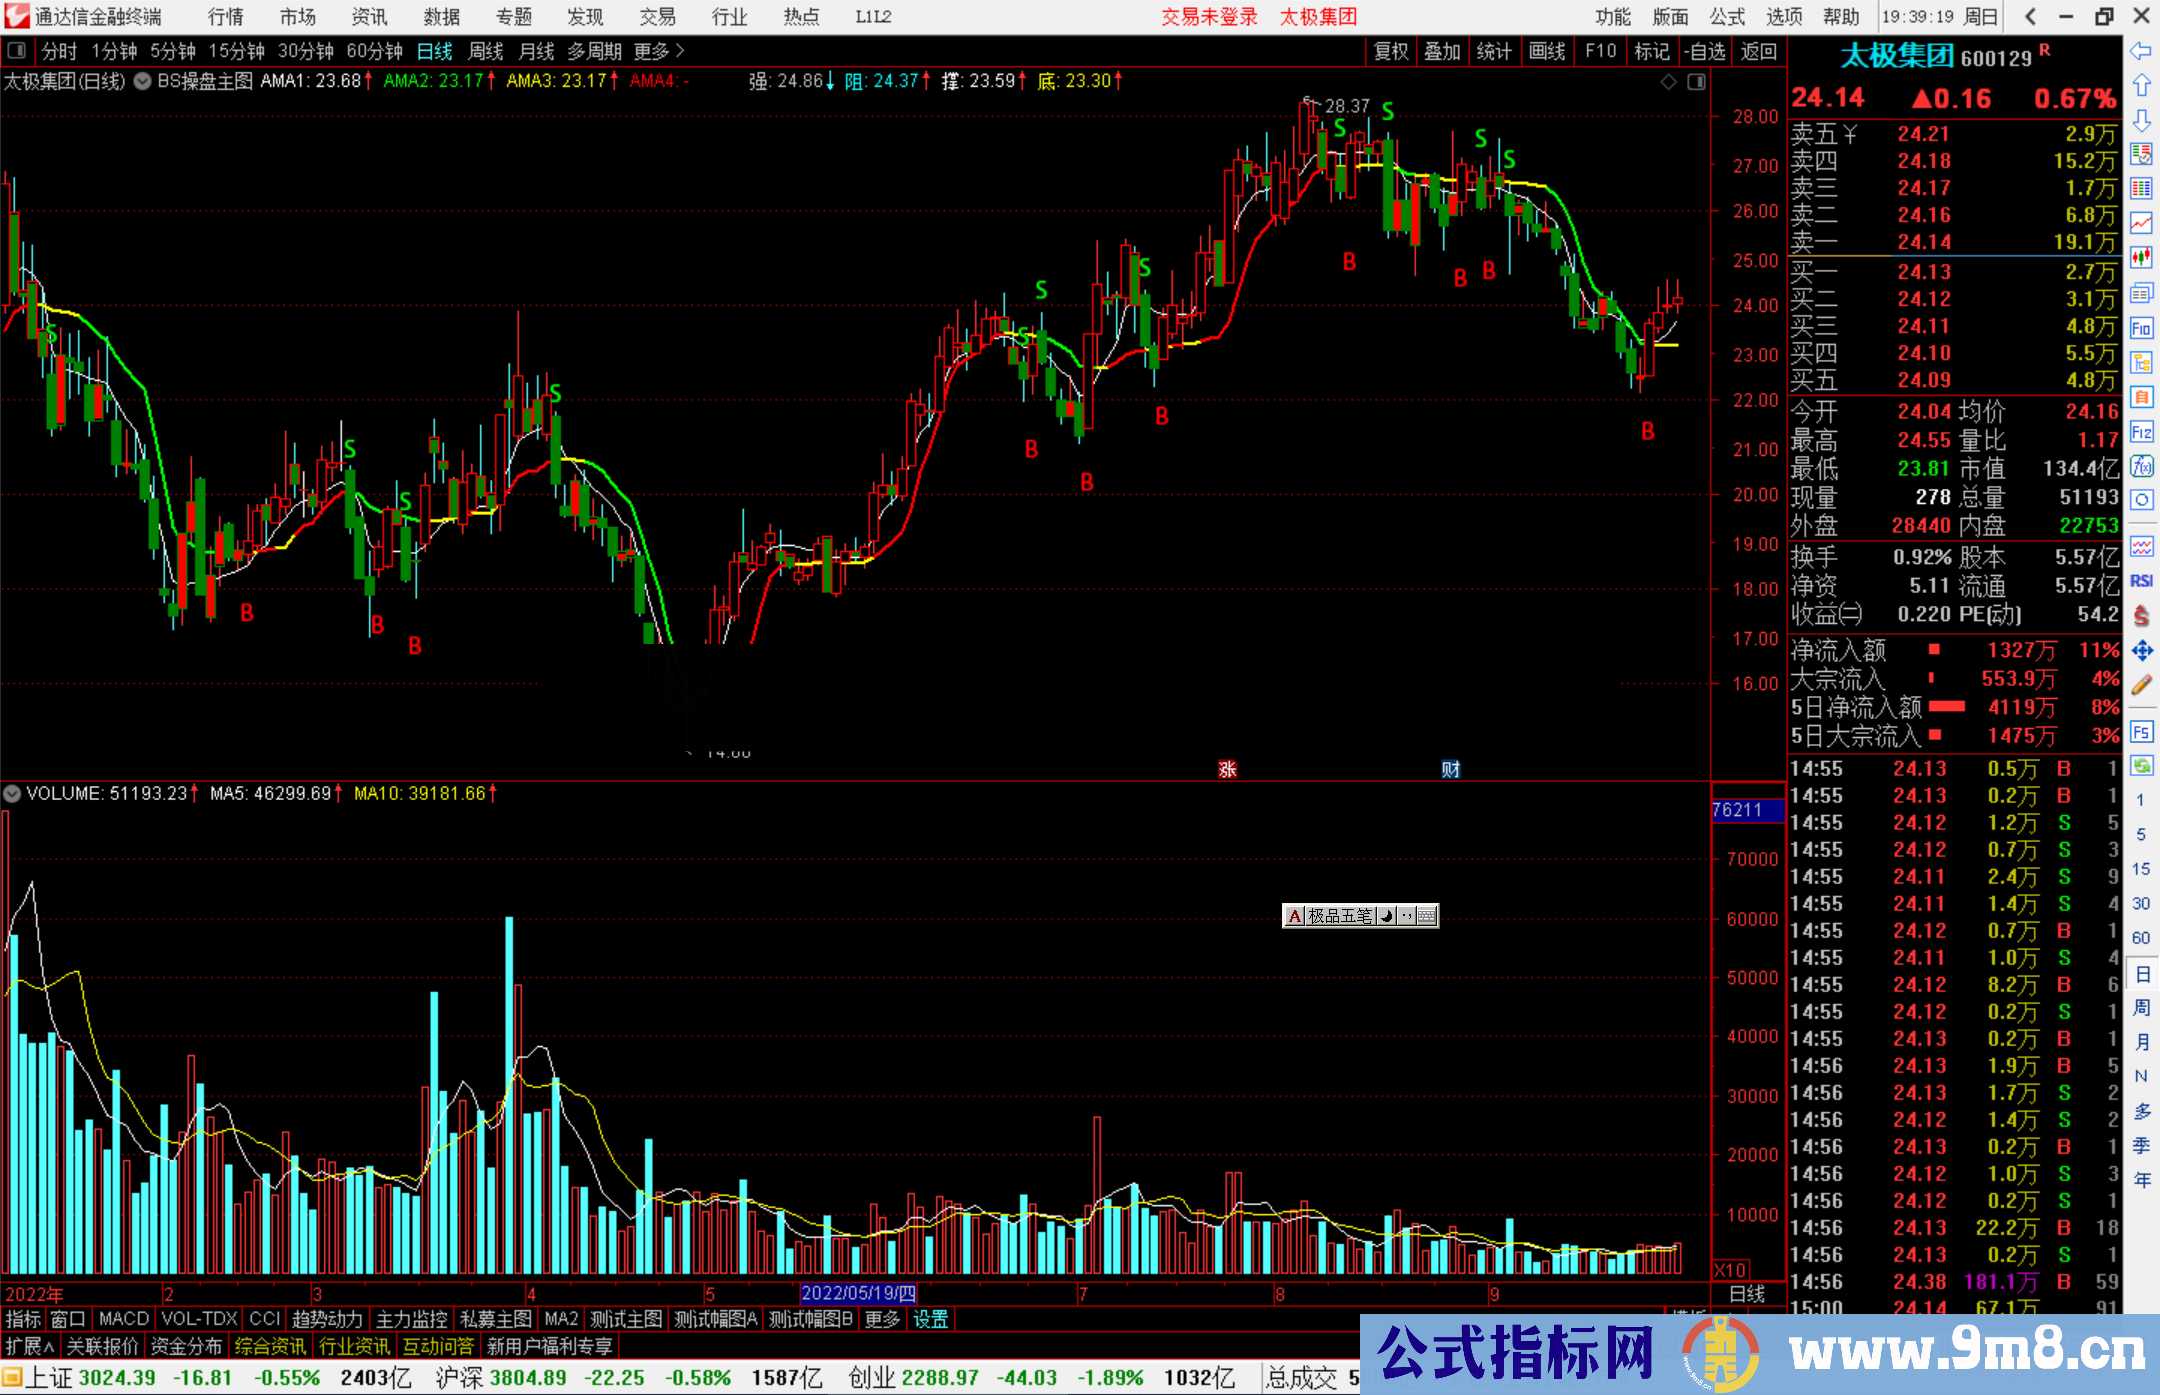This screenshot has width=2160, height=1395.
Task: Switch to 15-minute period in right sidebar
Action: 2140,869
